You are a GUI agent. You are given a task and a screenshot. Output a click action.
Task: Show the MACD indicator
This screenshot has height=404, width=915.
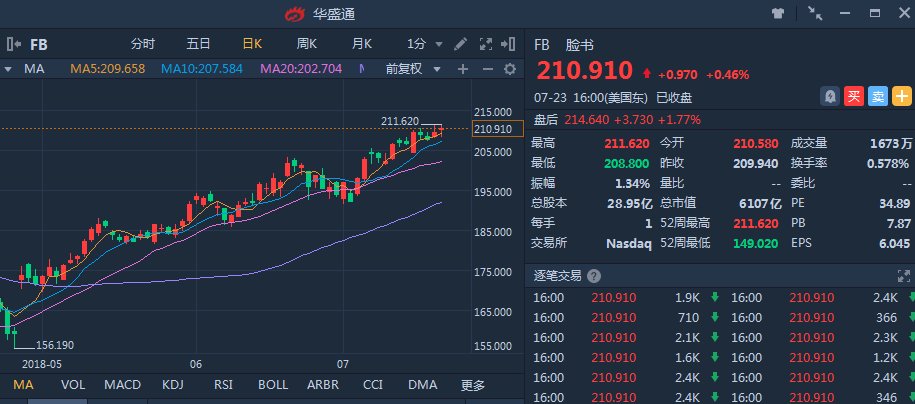point(123,385)
